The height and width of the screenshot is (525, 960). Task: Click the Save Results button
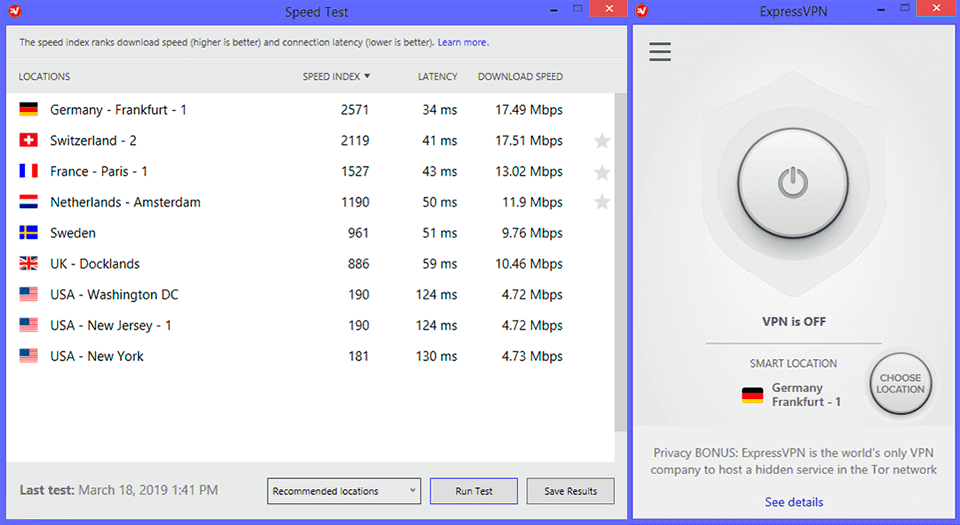571,491
